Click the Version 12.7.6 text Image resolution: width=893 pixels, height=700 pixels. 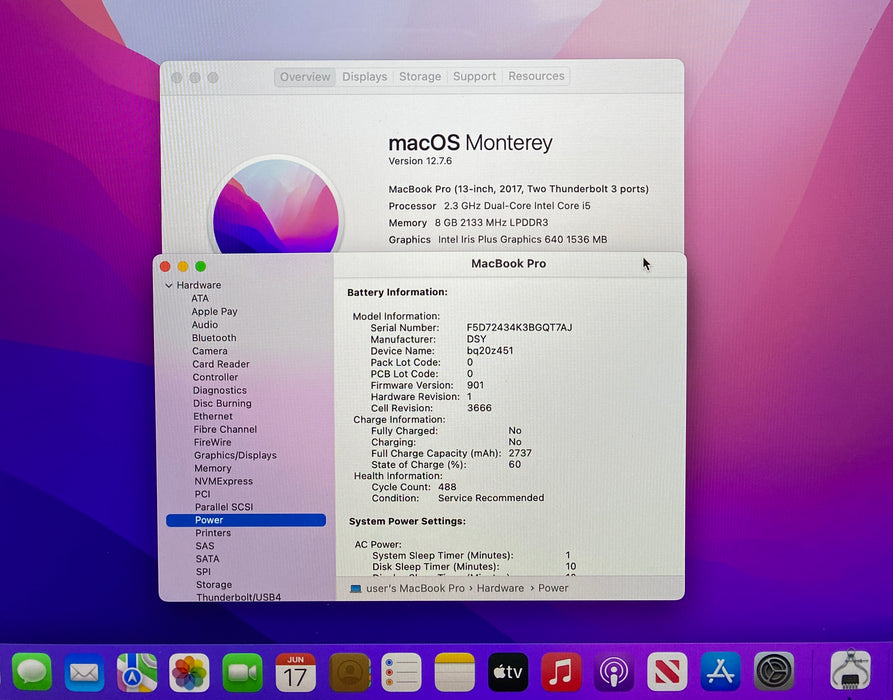point(420,161)
